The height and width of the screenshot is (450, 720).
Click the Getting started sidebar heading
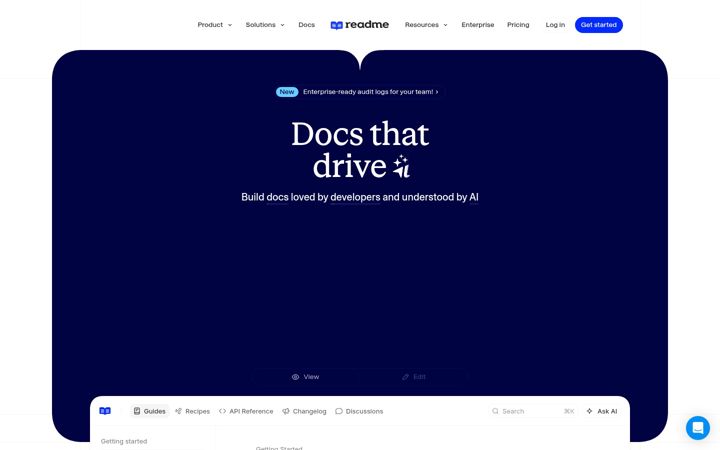[124, 441]
